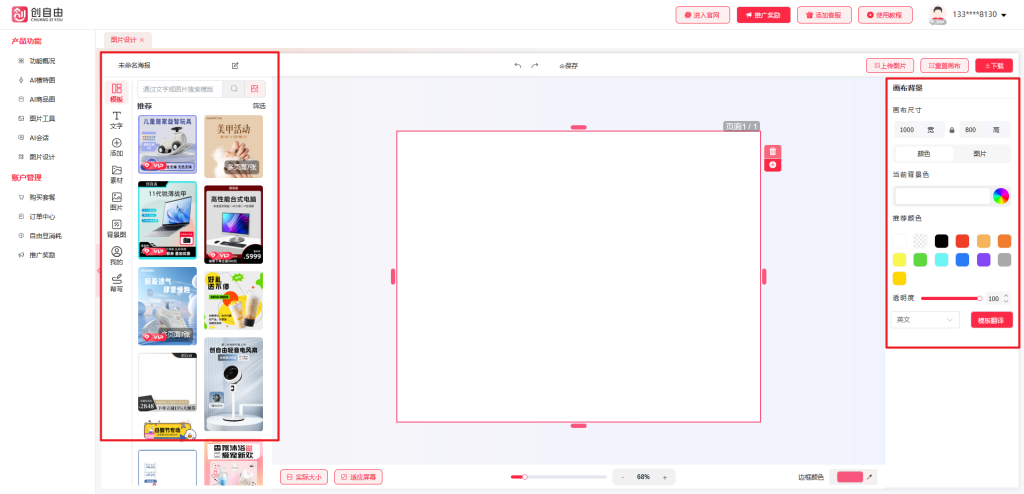Click the undo arrow icon

pyautogui.click(x=518, y=66)
